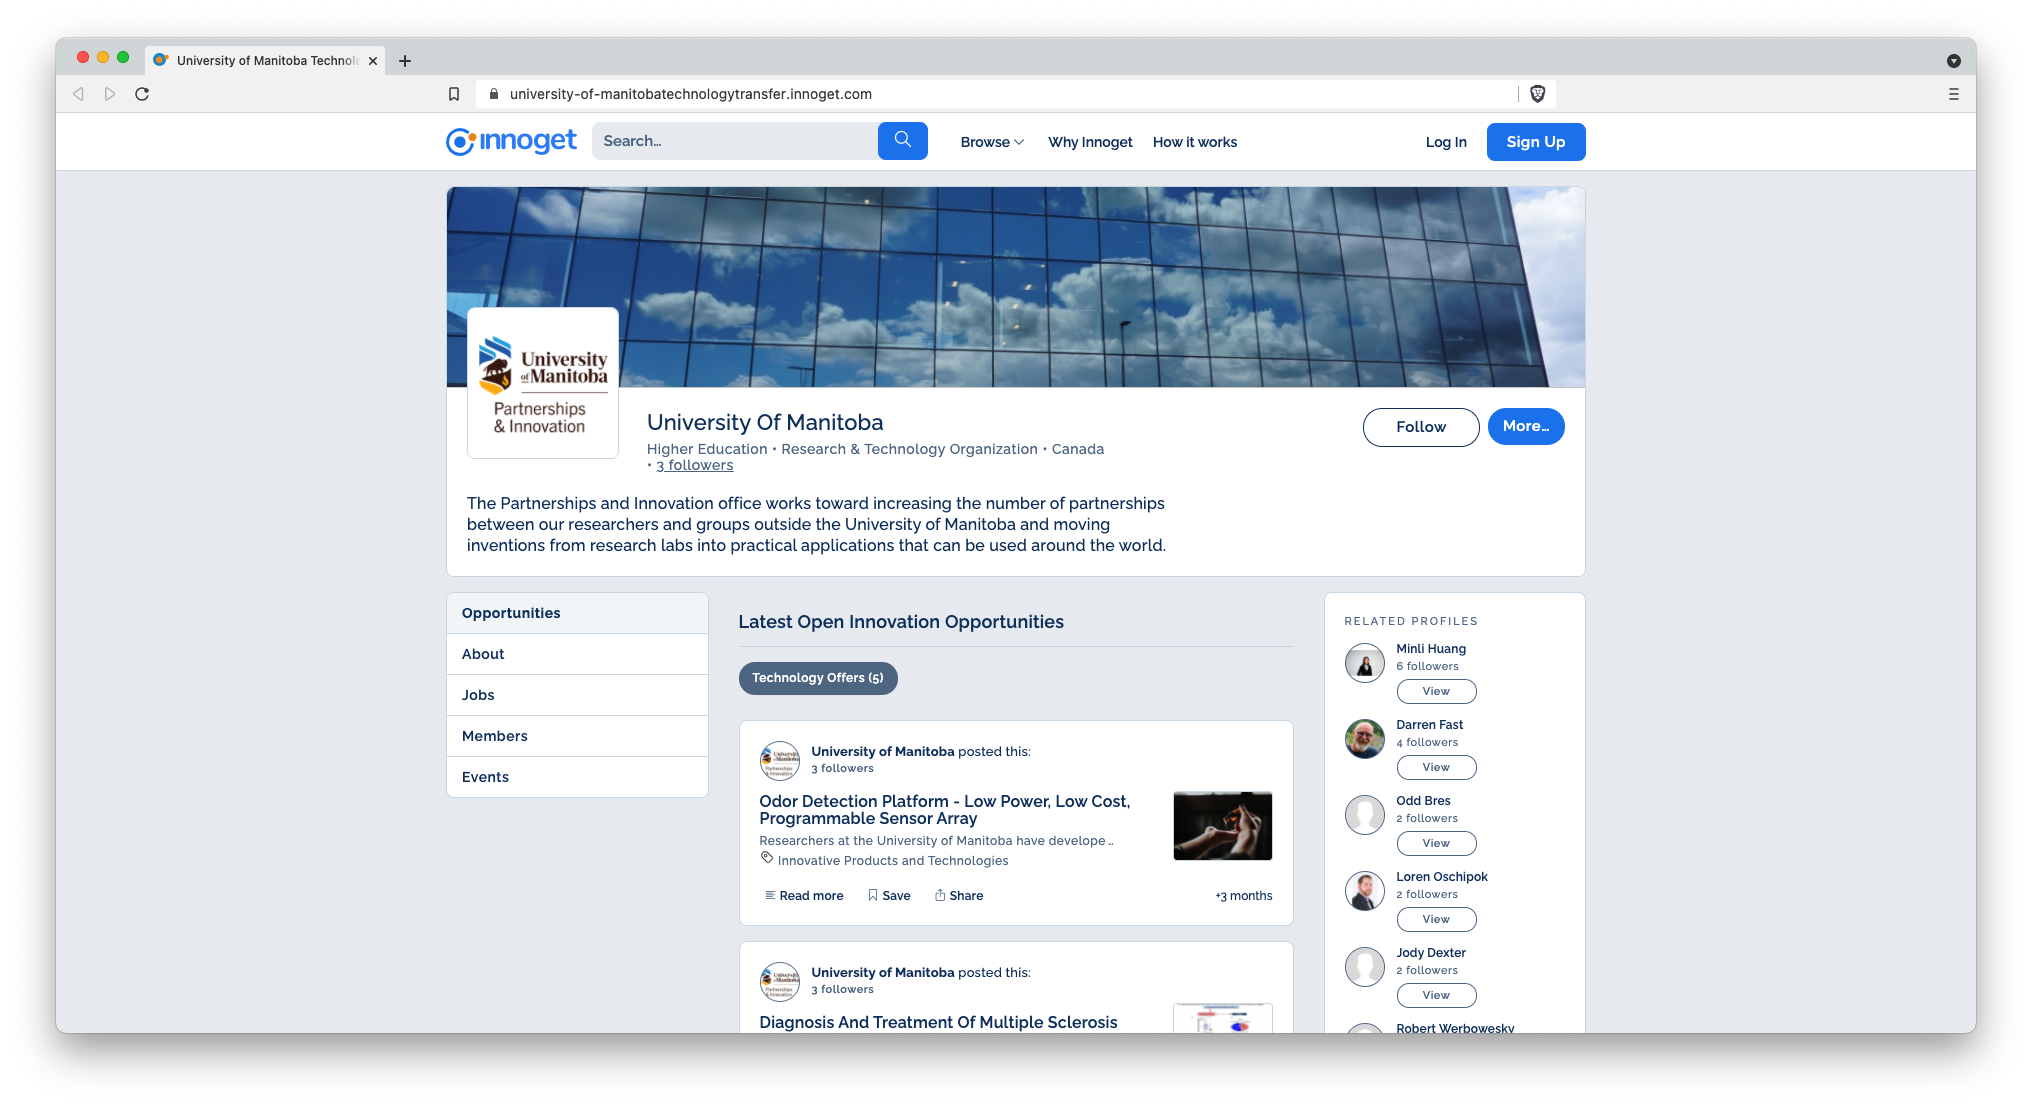Image resolution: width=2032 pixels, height=1107 pixels.
Task: Open the 3 followers link
Action: [x=695, y=466]
